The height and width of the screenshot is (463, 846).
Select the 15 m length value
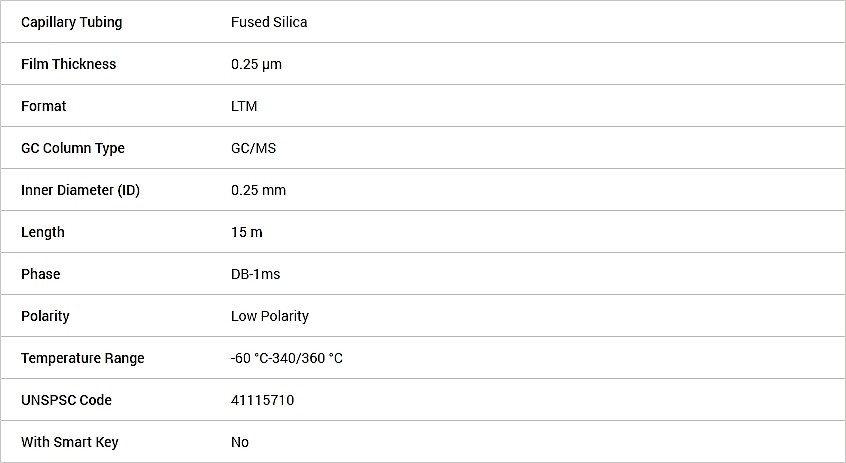point(247,233)
